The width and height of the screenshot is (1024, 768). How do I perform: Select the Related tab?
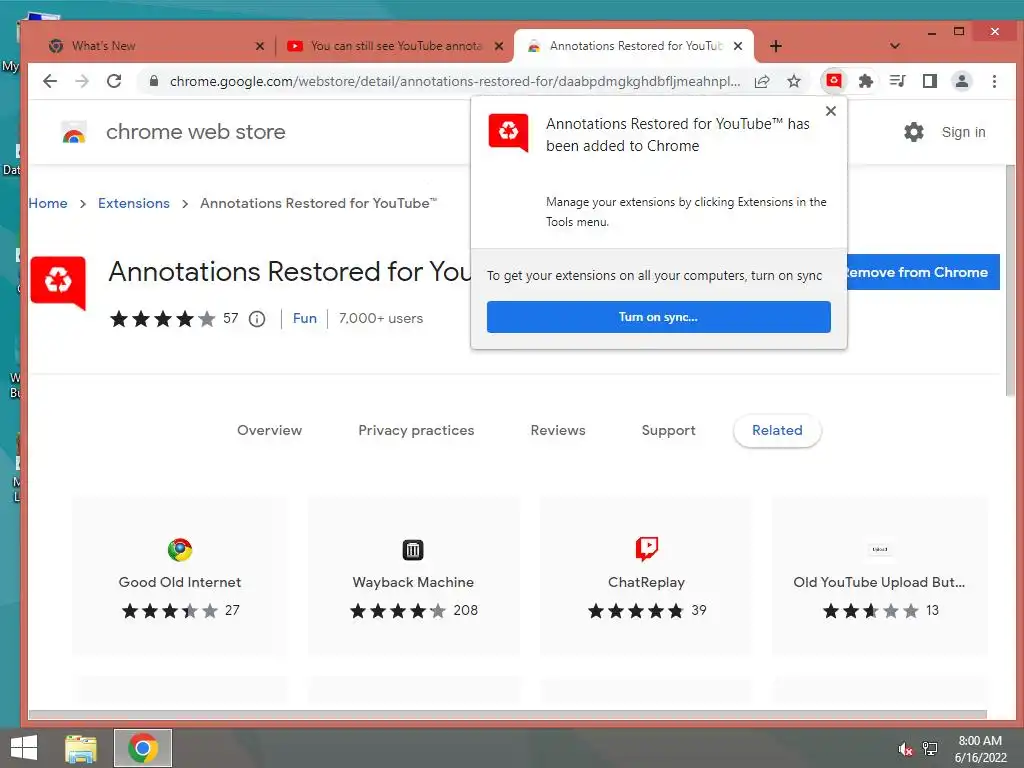pyautogui.click(x=777, y=430)
